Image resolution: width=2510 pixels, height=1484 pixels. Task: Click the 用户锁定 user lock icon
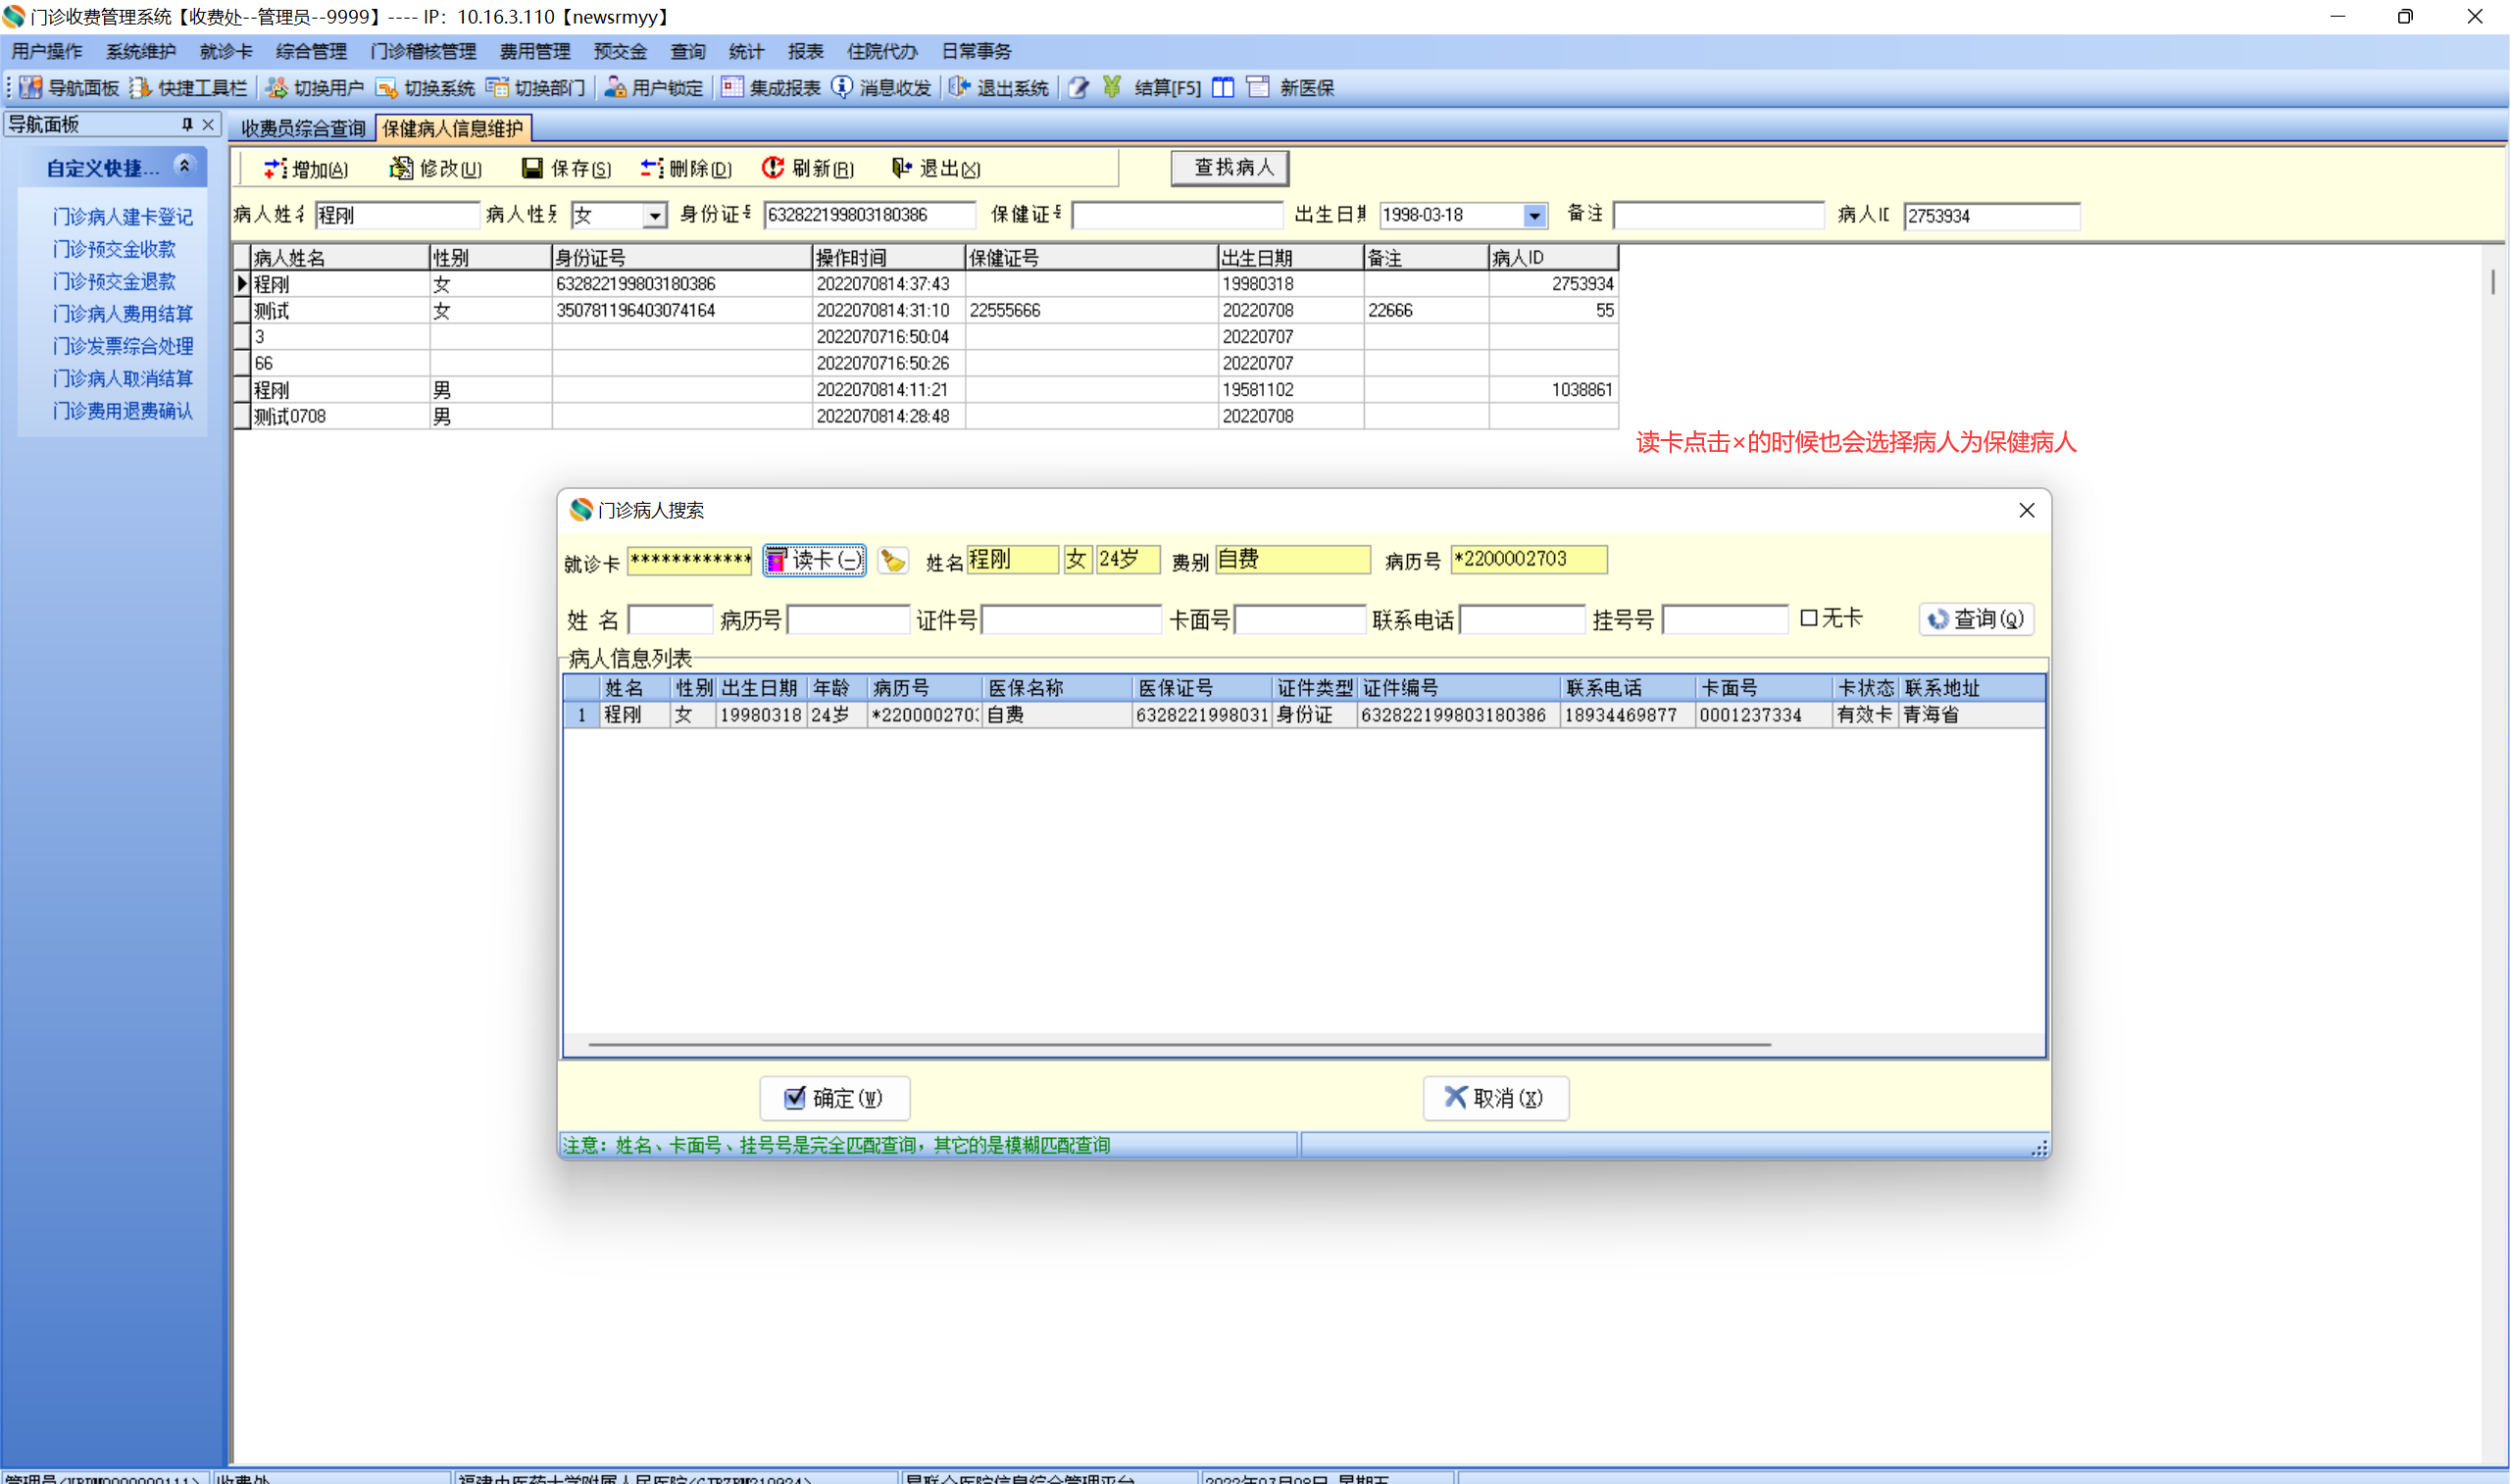coord(615,88)
